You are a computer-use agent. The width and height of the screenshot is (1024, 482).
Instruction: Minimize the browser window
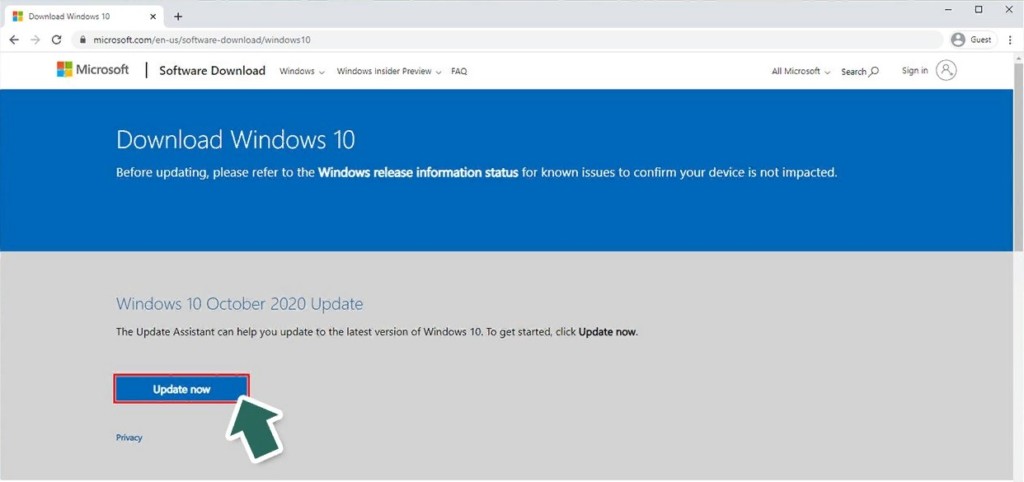coord(948,9)
